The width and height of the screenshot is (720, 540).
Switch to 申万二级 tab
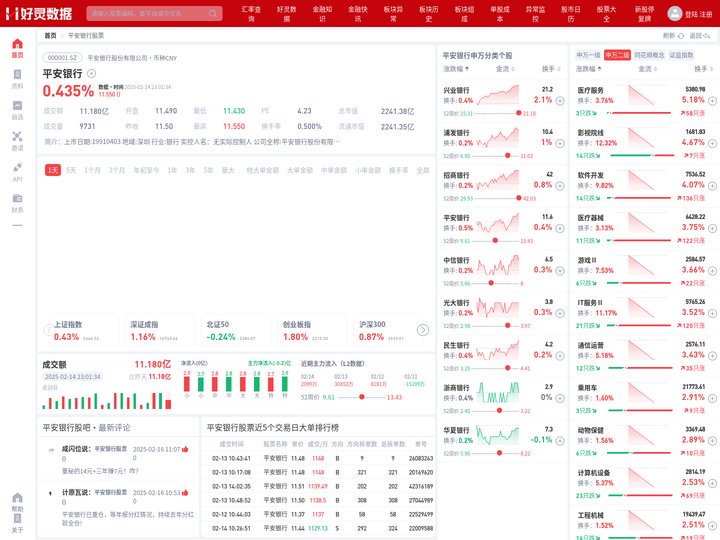pos(617,55)
